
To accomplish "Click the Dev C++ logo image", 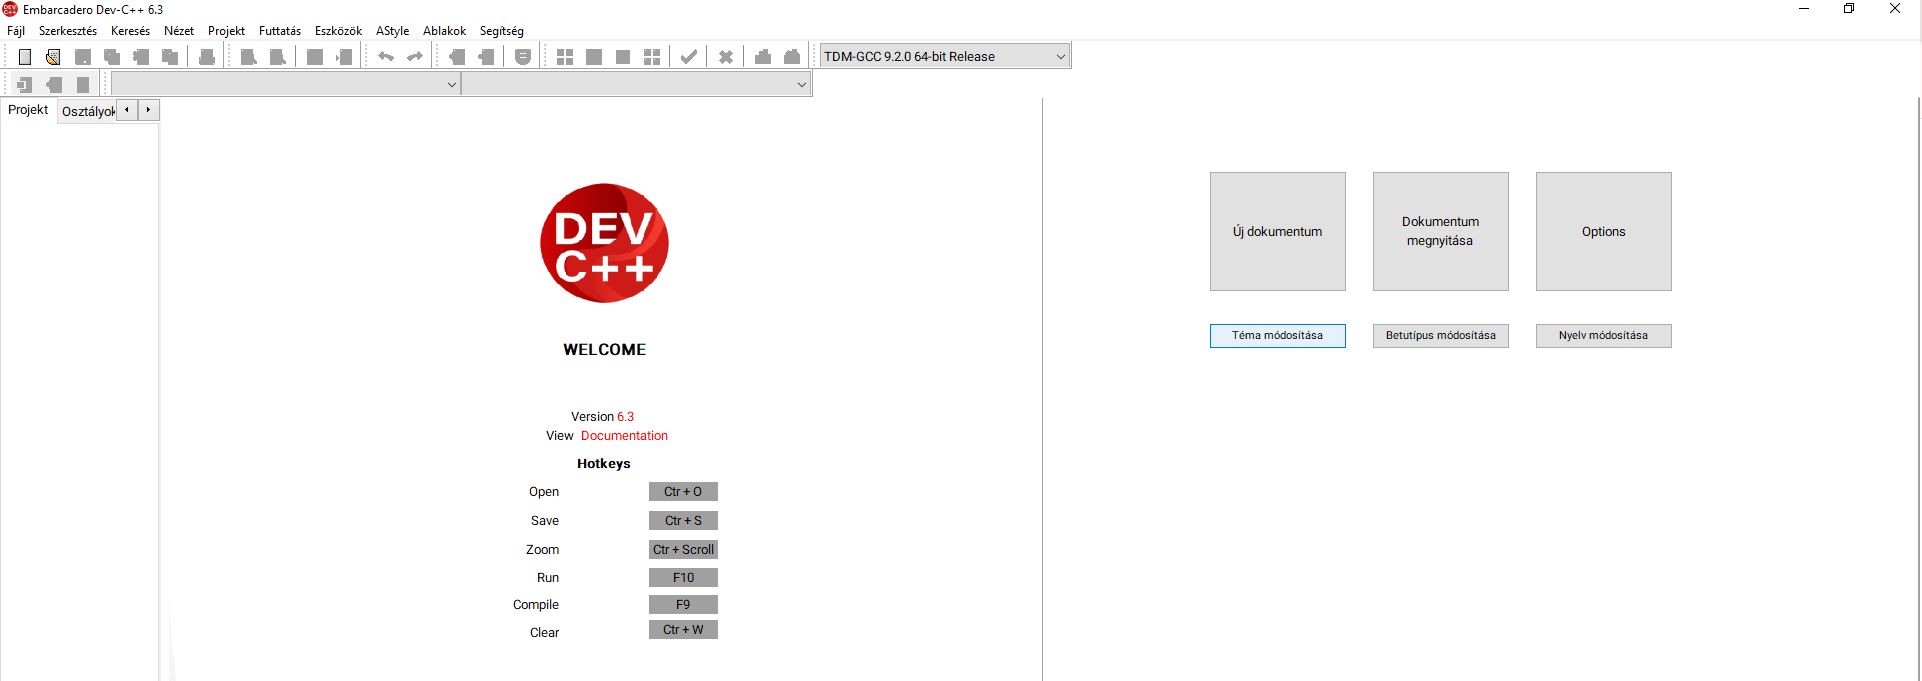I will [604, 243].
